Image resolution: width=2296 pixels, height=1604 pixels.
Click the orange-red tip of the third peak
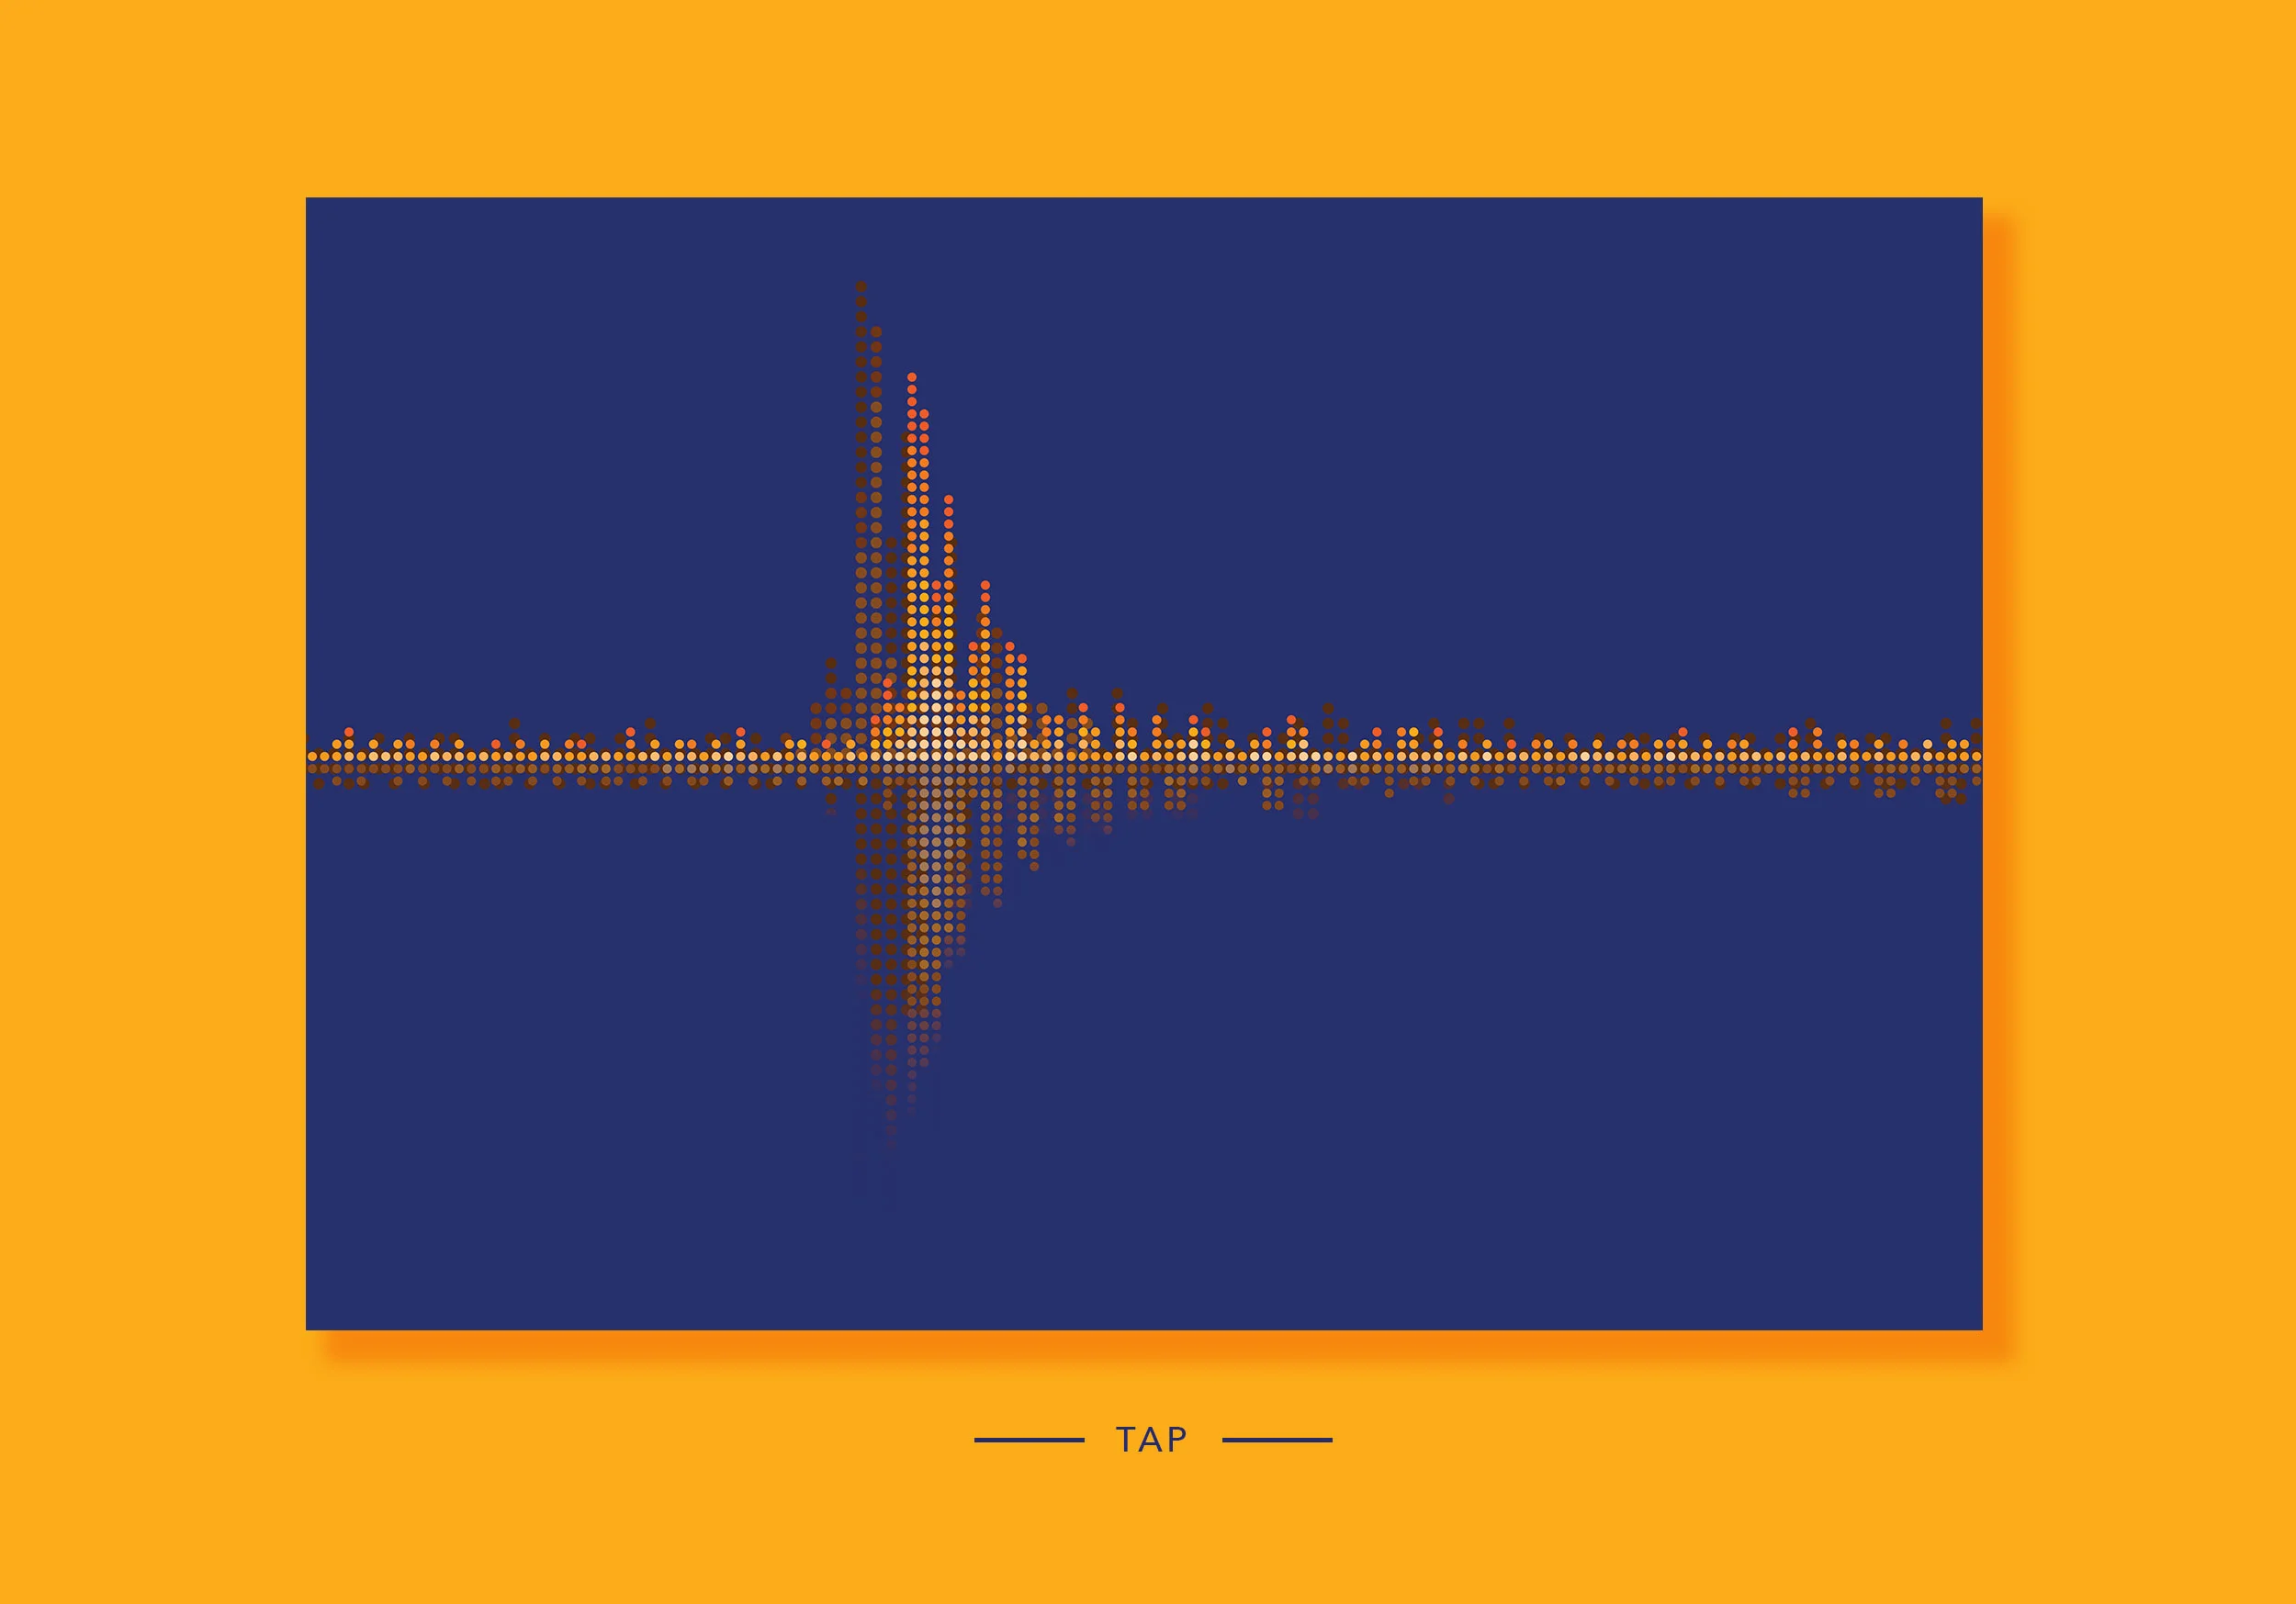coord(948,499)
